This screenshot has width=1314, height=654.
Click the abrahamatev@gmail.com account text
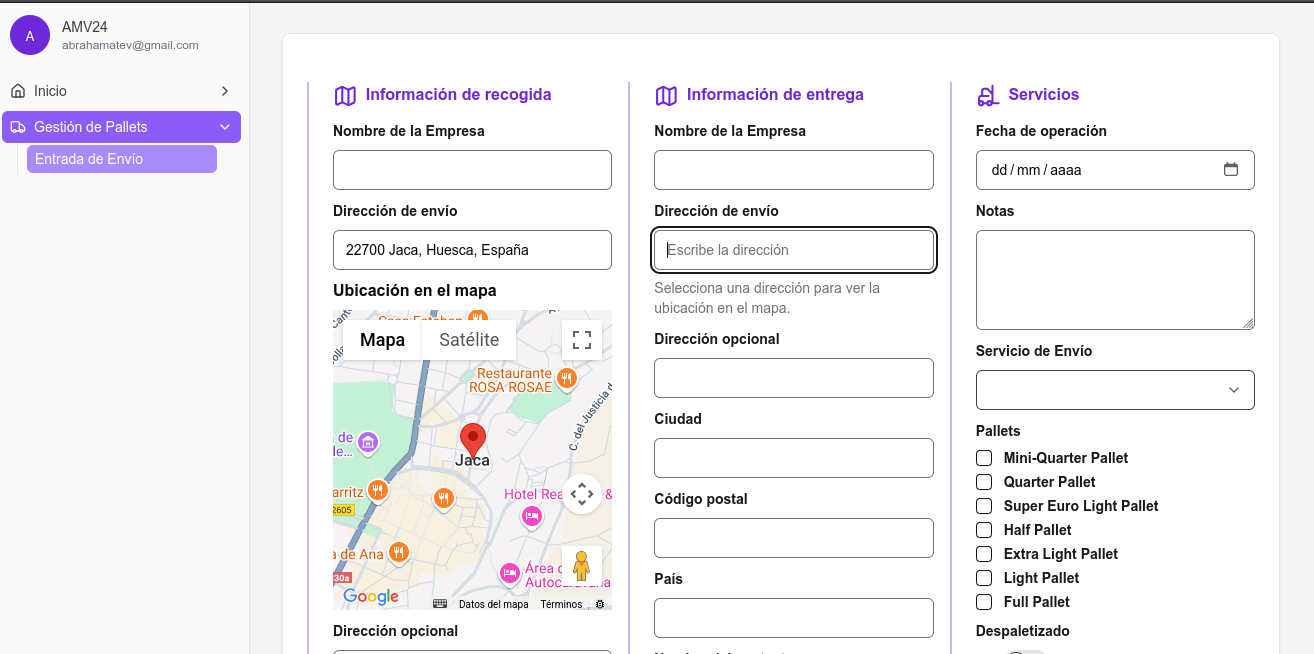[130, 45]
